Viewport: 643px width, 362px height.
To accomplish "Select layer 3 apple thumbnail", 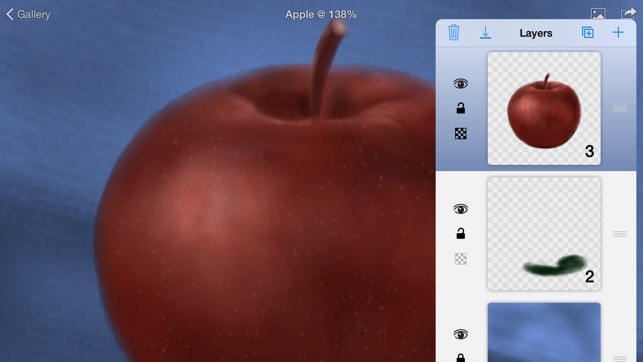I will tap(544, 108).
